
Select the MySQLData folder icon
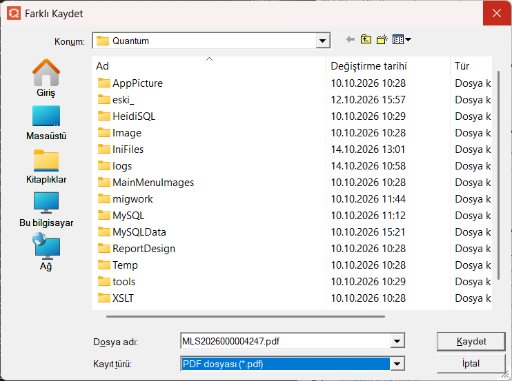click(104, 232)
